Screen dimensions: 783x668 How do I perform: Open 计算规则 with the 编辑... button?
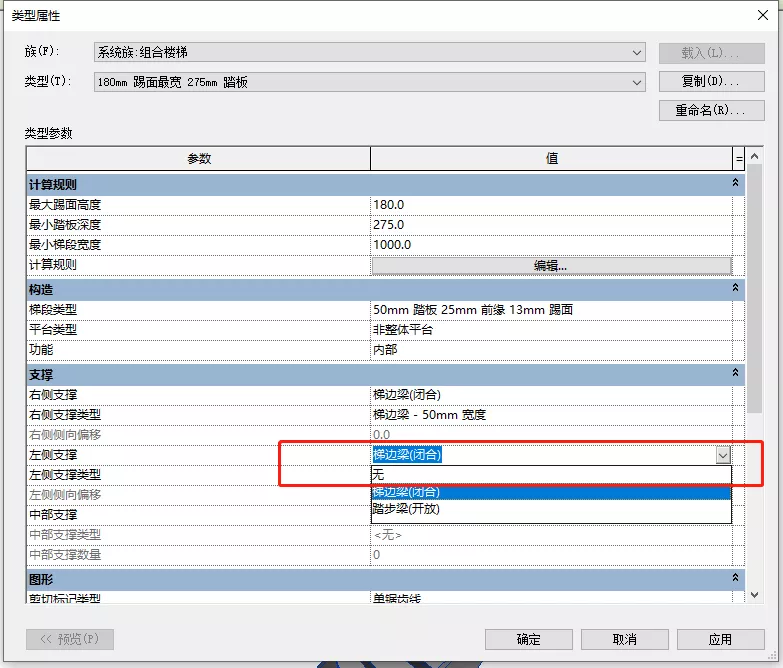[x=551, y=265]
